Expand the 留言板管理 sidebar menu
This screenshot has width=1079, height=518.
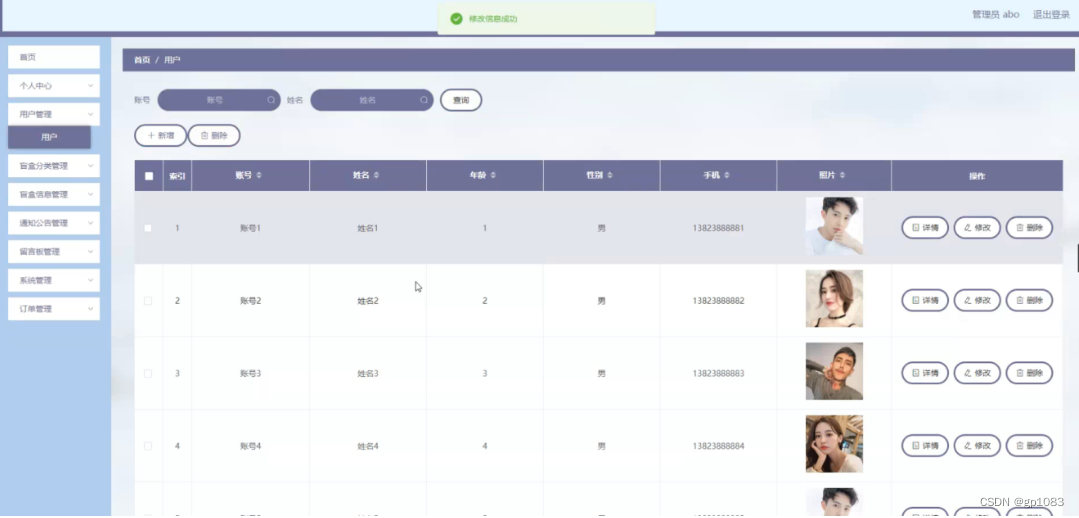pyautogui.click(x=54, y=252)
